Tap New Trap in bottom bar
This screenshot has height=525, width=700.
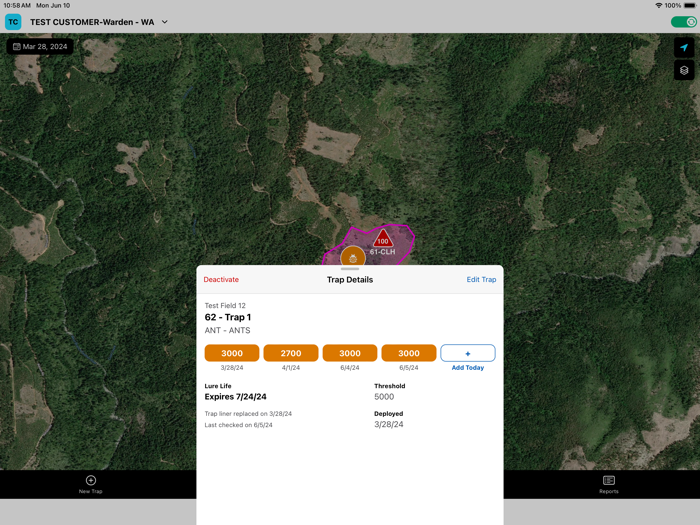click(91, 484)
